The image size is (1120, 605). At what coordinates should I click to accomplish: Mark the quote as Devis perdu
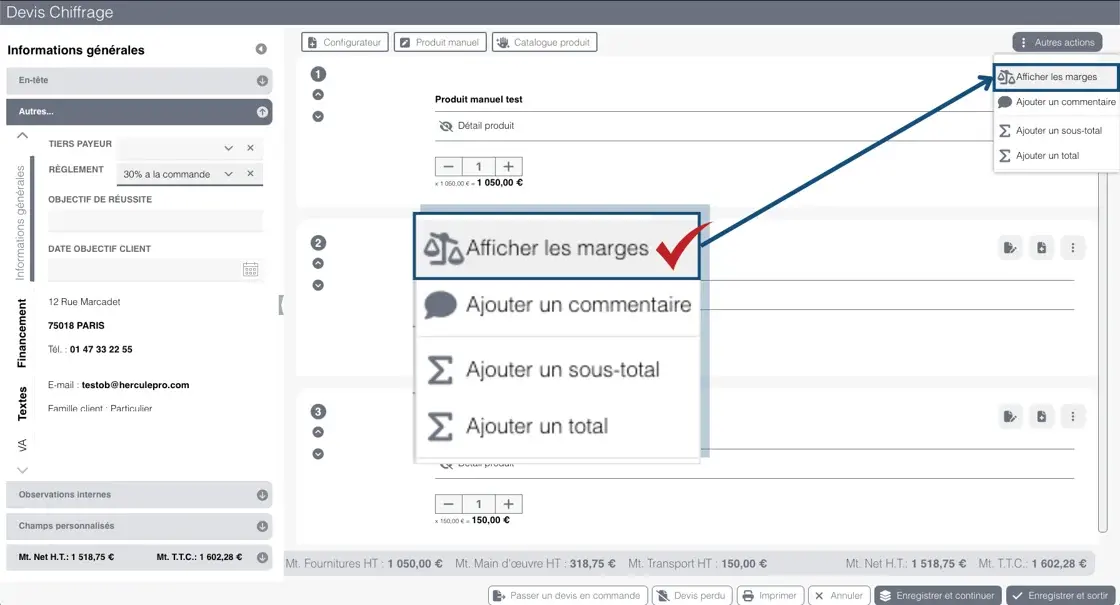tap(691, 596)
